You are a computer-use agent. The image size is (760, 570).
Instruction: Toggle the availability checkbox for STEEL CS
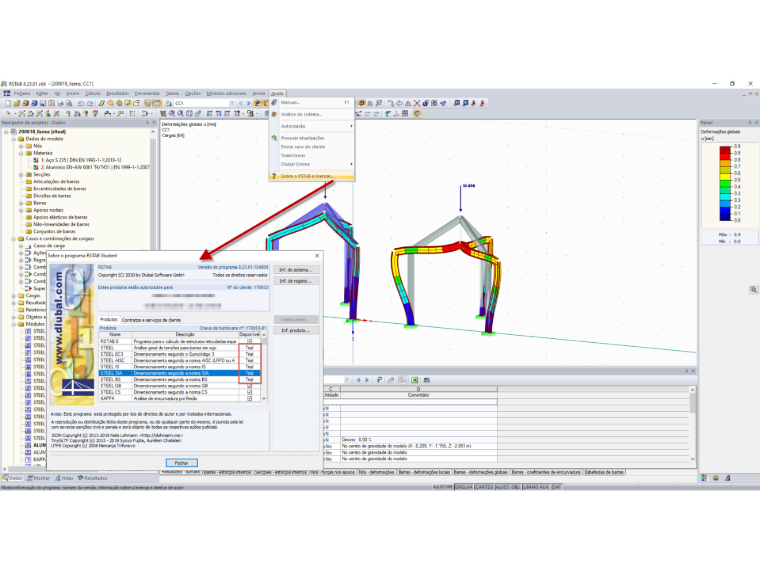250,392
